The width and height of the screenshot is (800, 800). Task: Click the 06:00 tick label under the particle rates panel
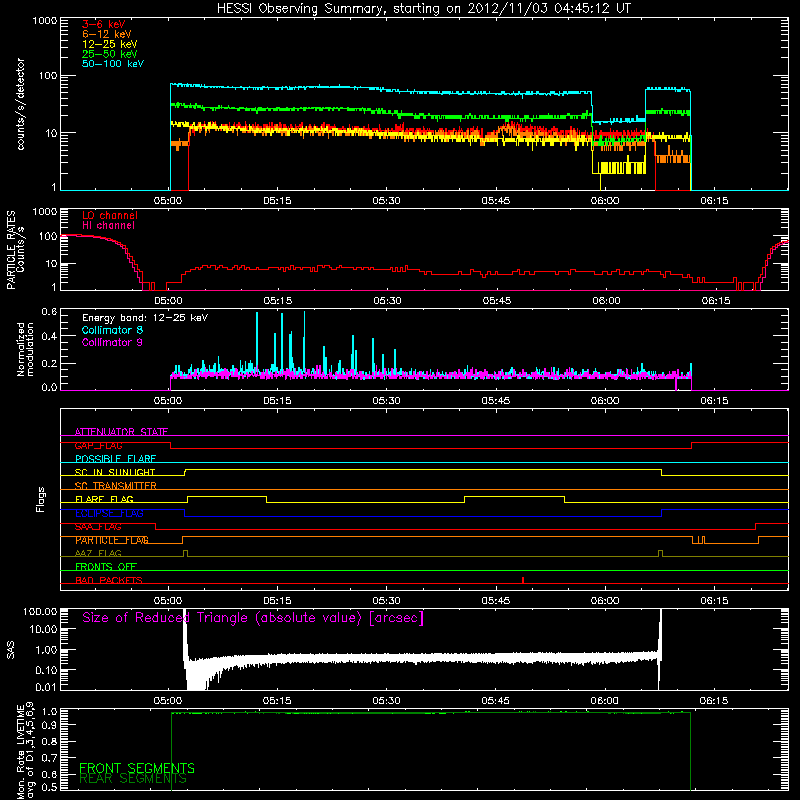(x=606, y=301)
